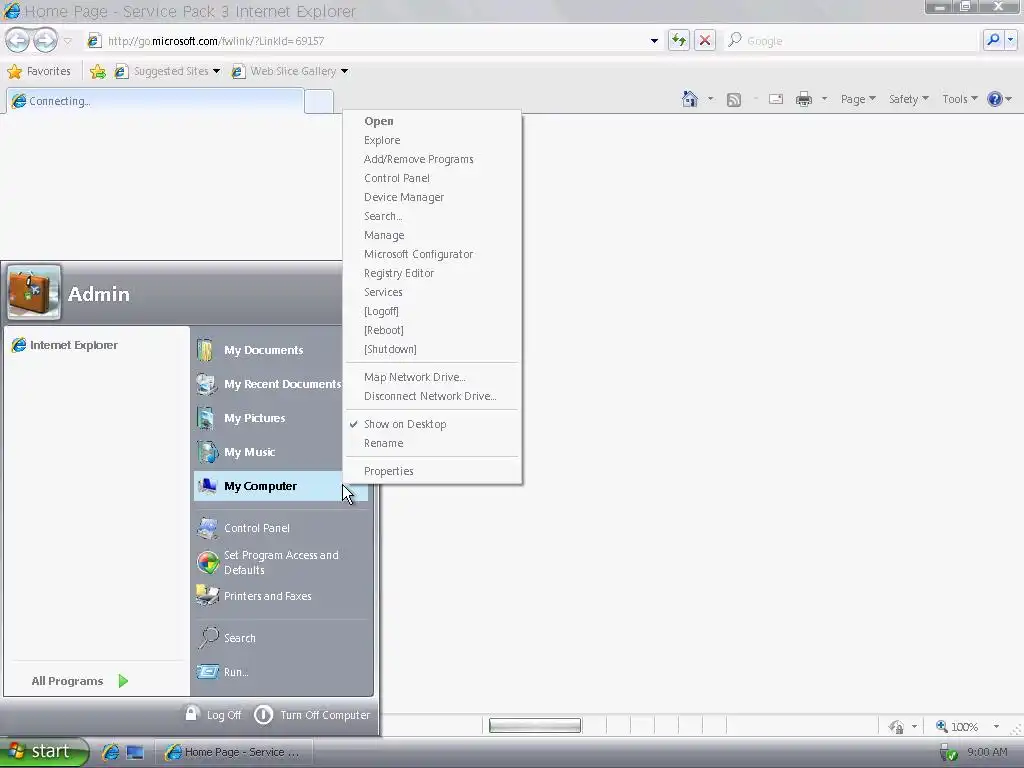The image size is (1024, 768).
Task: Click the Services context menu entry
Action: 432,292
